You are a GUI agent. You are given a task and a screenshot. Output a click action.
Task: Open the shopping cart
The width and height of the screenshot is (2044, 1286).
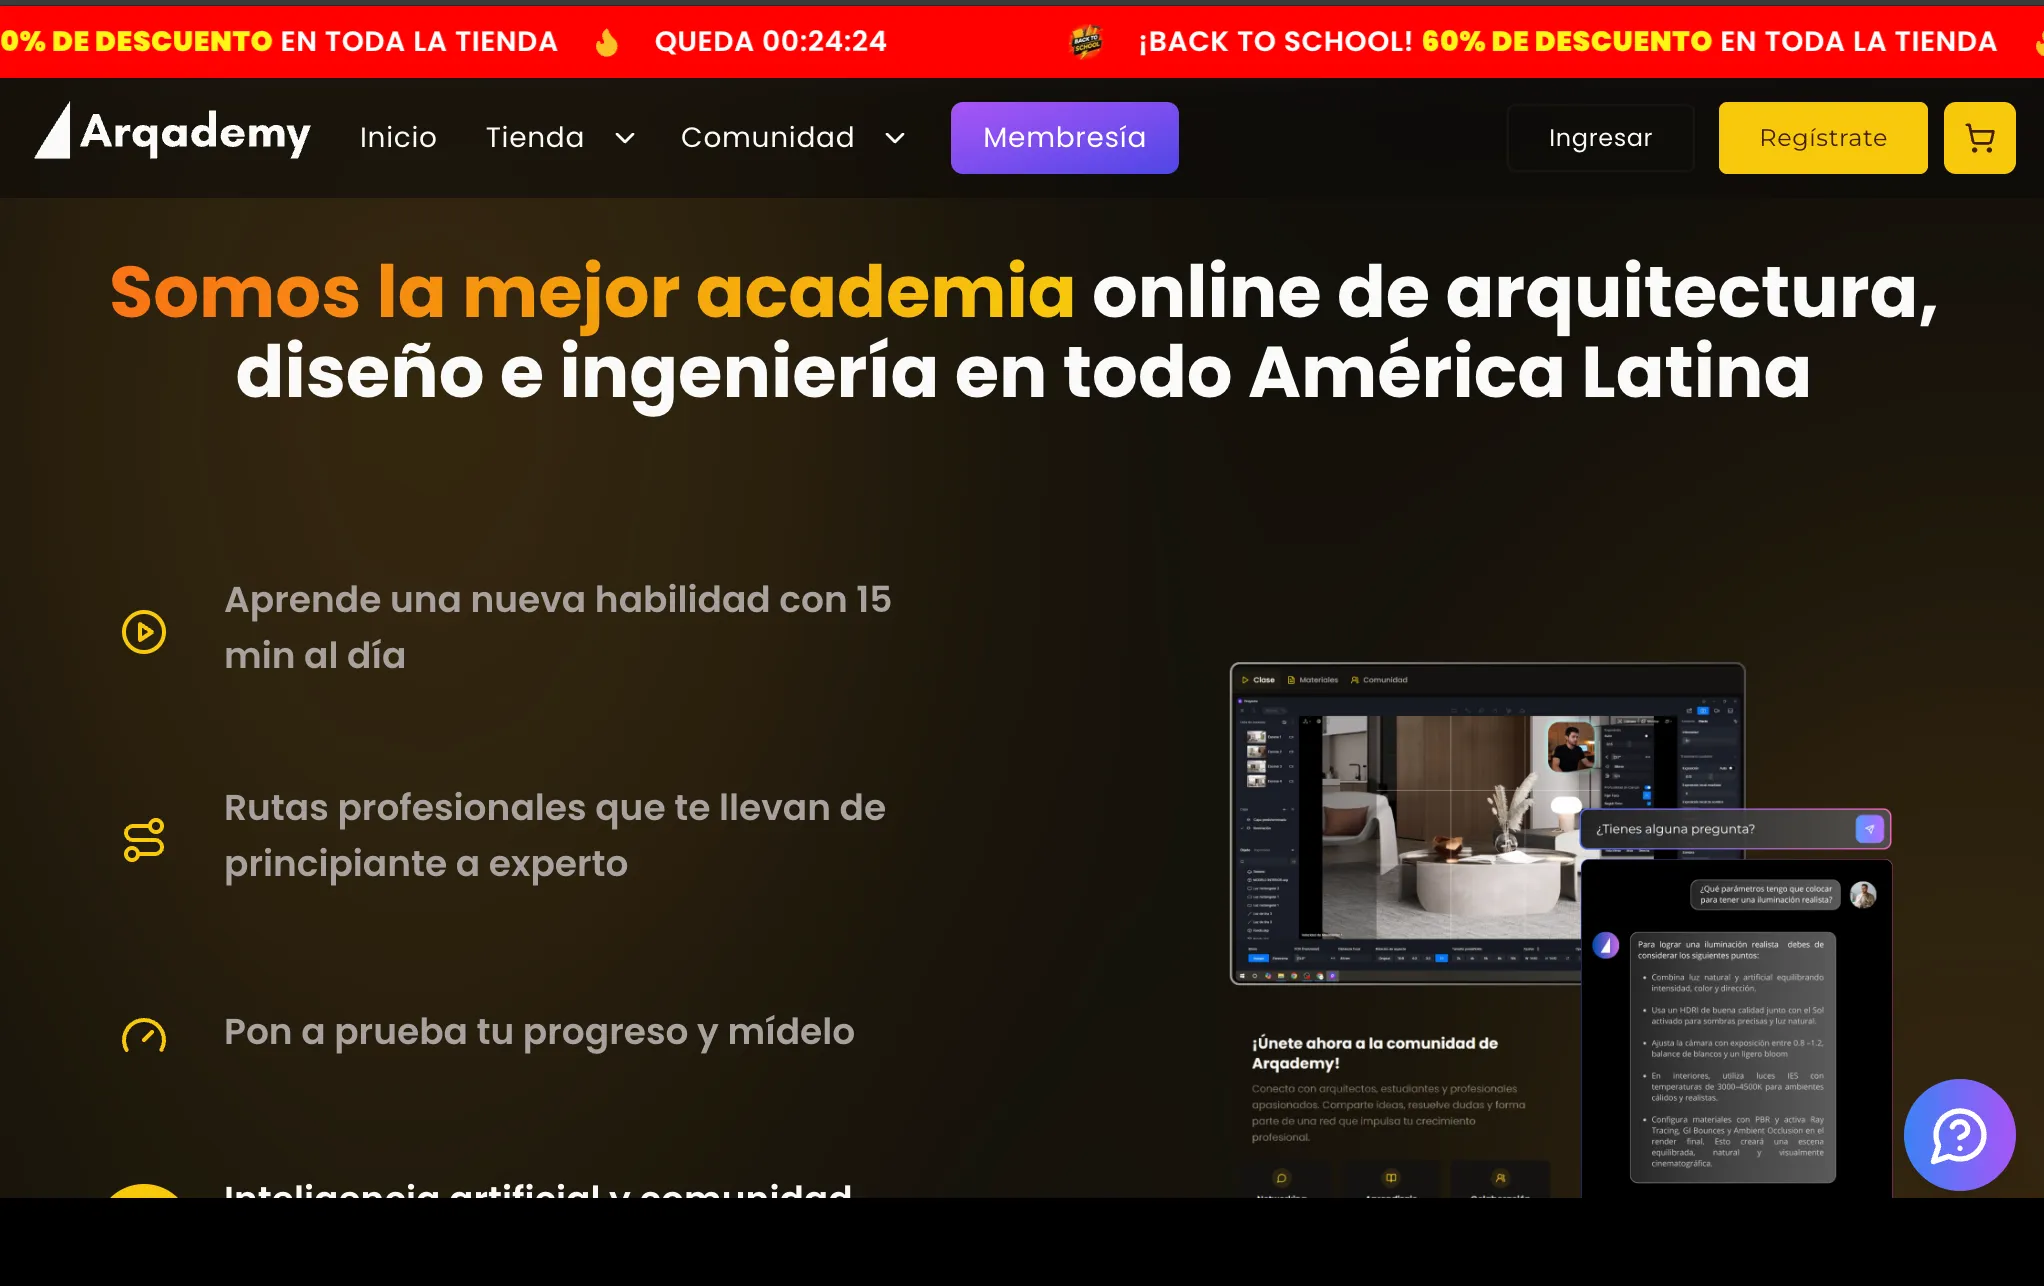pos(1979,138)
